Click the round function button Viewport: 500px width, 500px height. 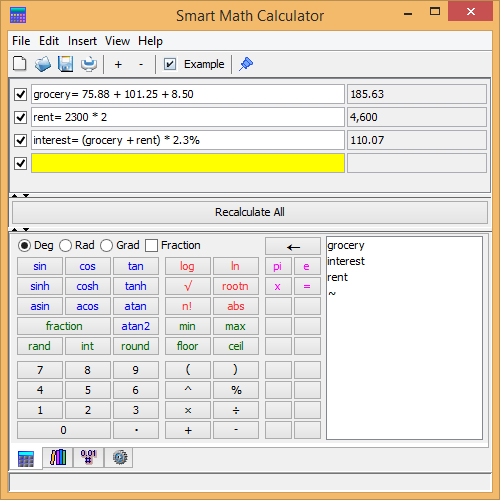(136, 346)
